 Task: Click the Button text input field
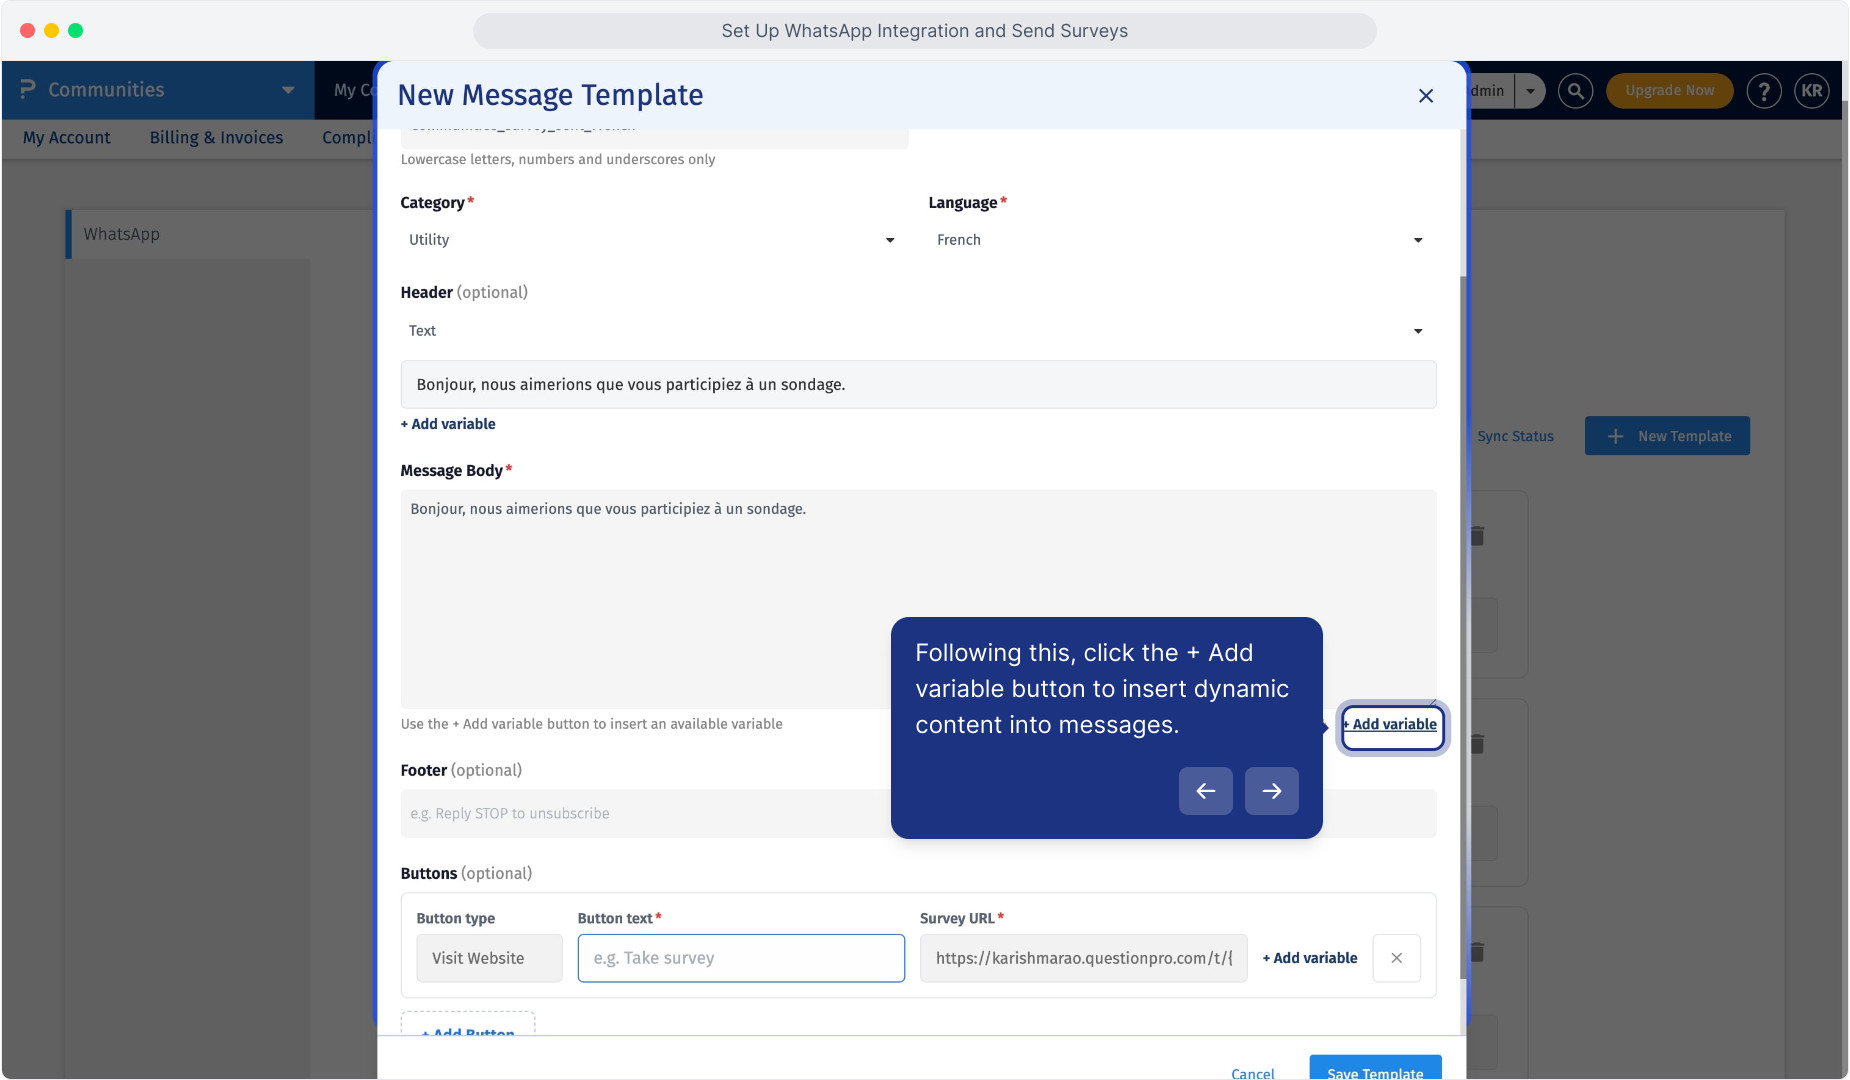point(741,958)
